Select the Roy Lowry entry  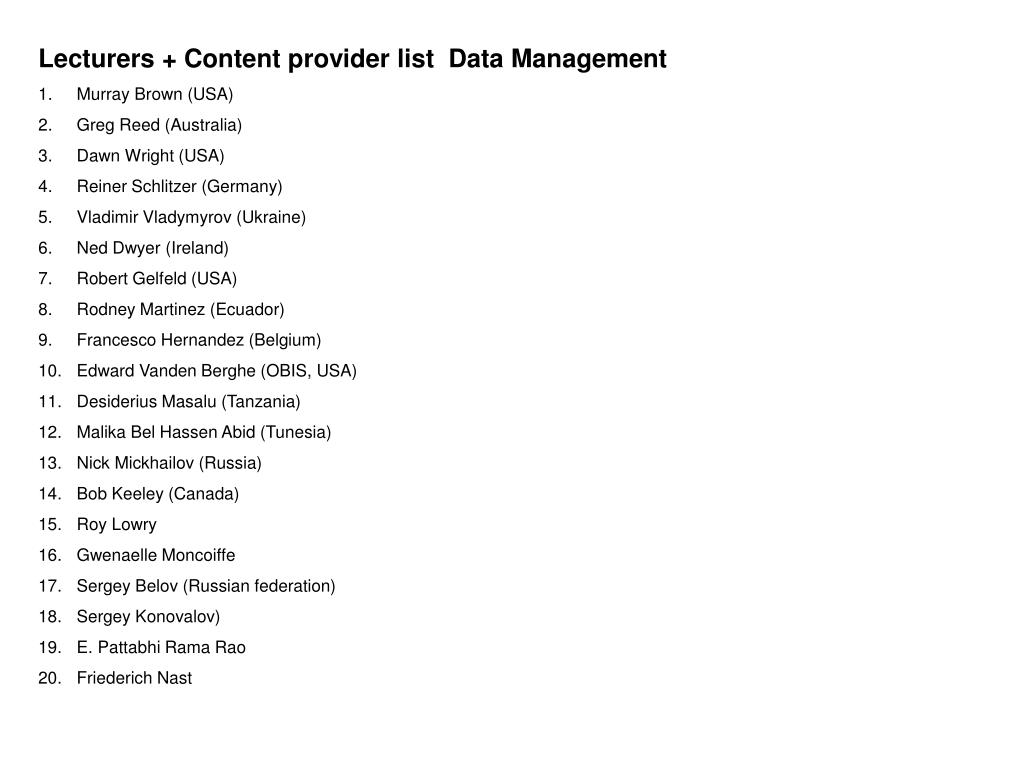(x=117, y=524)
